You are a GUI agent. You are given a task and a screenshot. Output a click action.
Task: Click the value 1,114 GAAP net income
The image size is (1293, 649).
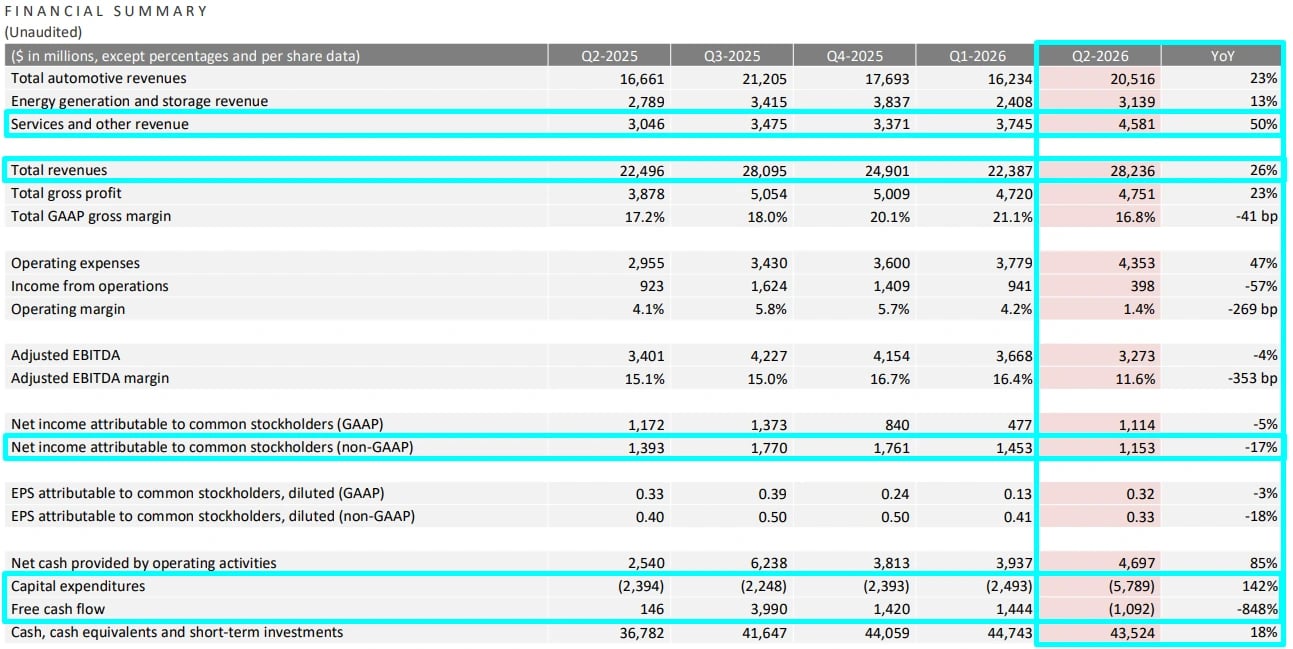click(x=1137, y=424)
